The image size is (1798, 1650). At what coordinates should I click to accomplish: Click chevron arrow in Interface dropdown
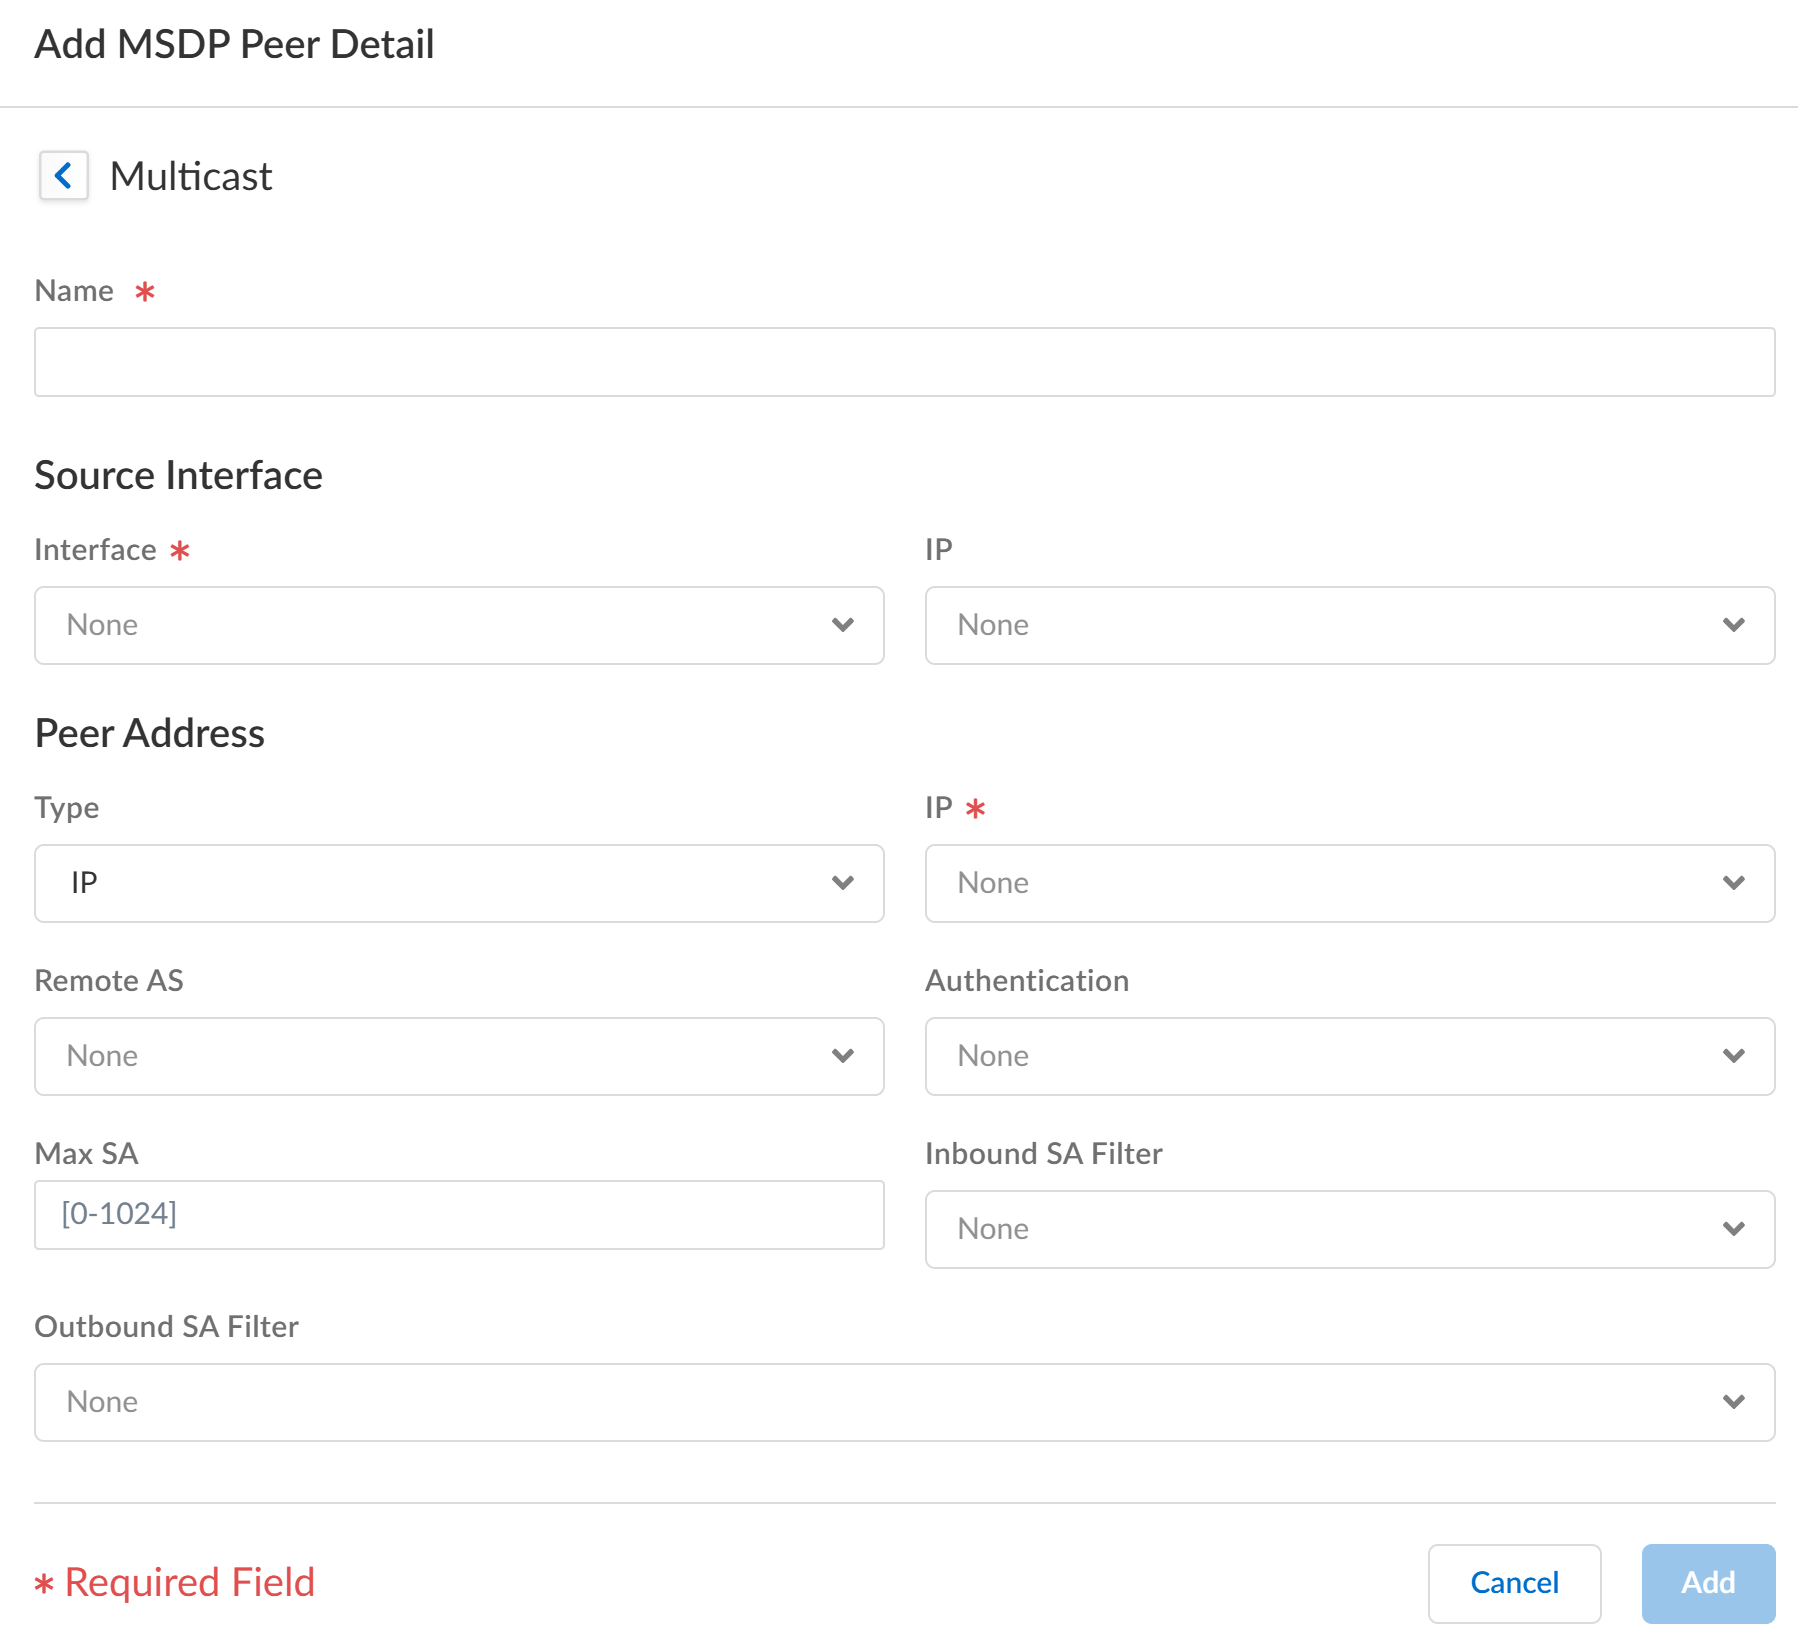(x=843, y=625)
